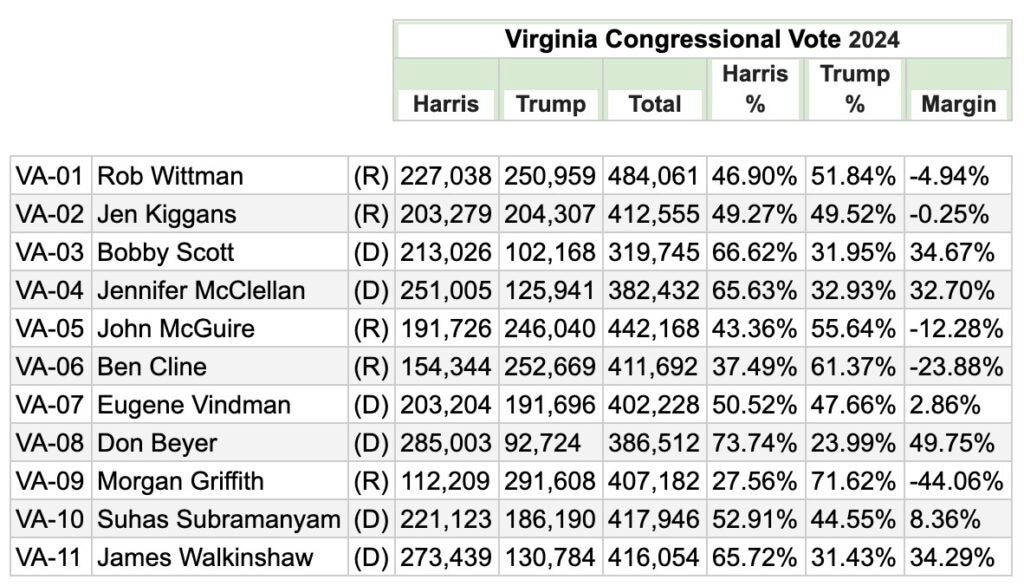1024x586 pixels.
Task: Click the Trump % header cell
Action: pyautogui.click(x=854, y=89)
